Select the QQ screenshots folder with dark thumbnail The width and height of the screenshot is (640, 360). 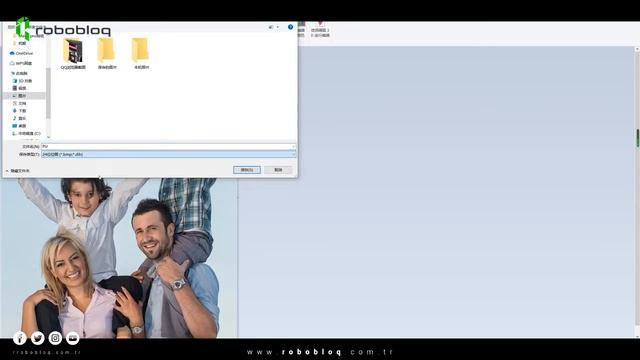click(x=73, y=53)
